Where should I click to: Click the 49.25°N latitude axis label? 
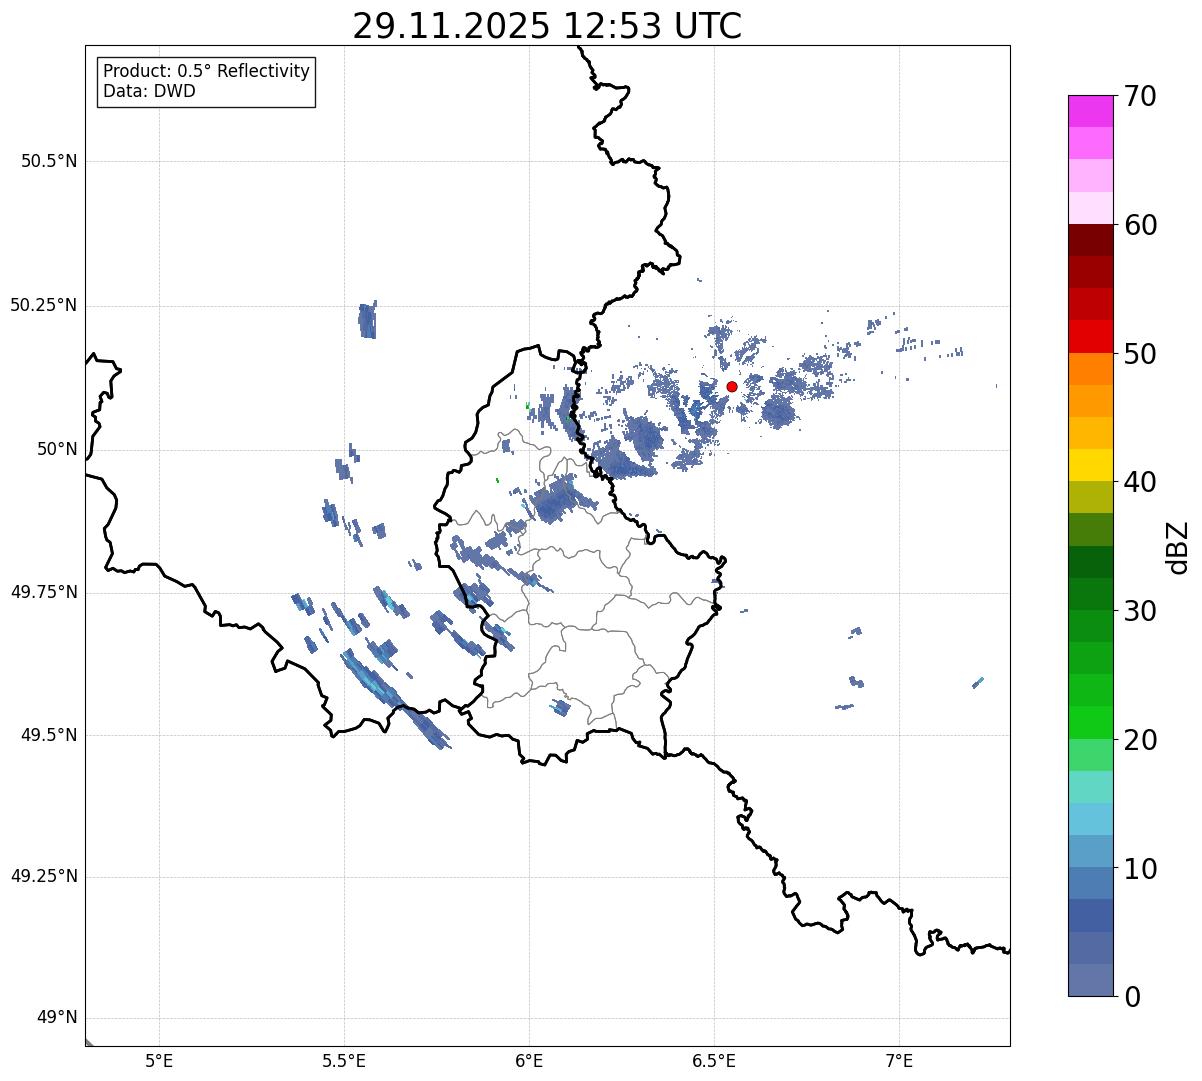click(x=44, y=877)
